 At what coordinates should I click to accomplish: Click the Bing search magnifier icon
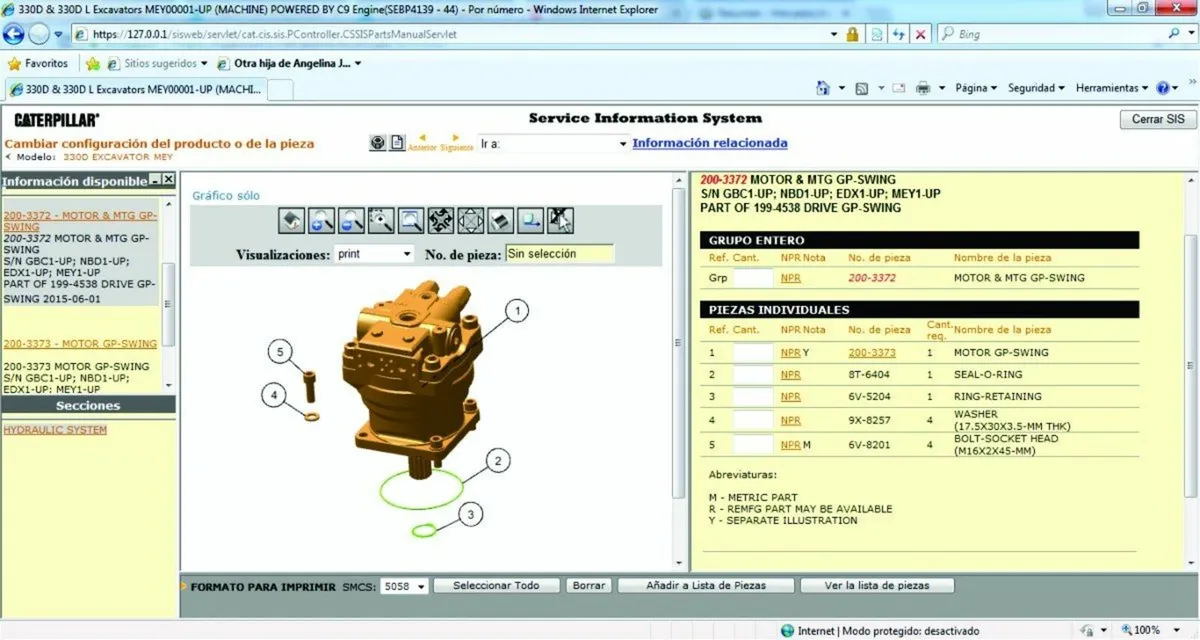pyautogui.click(x=1175, y=34)
